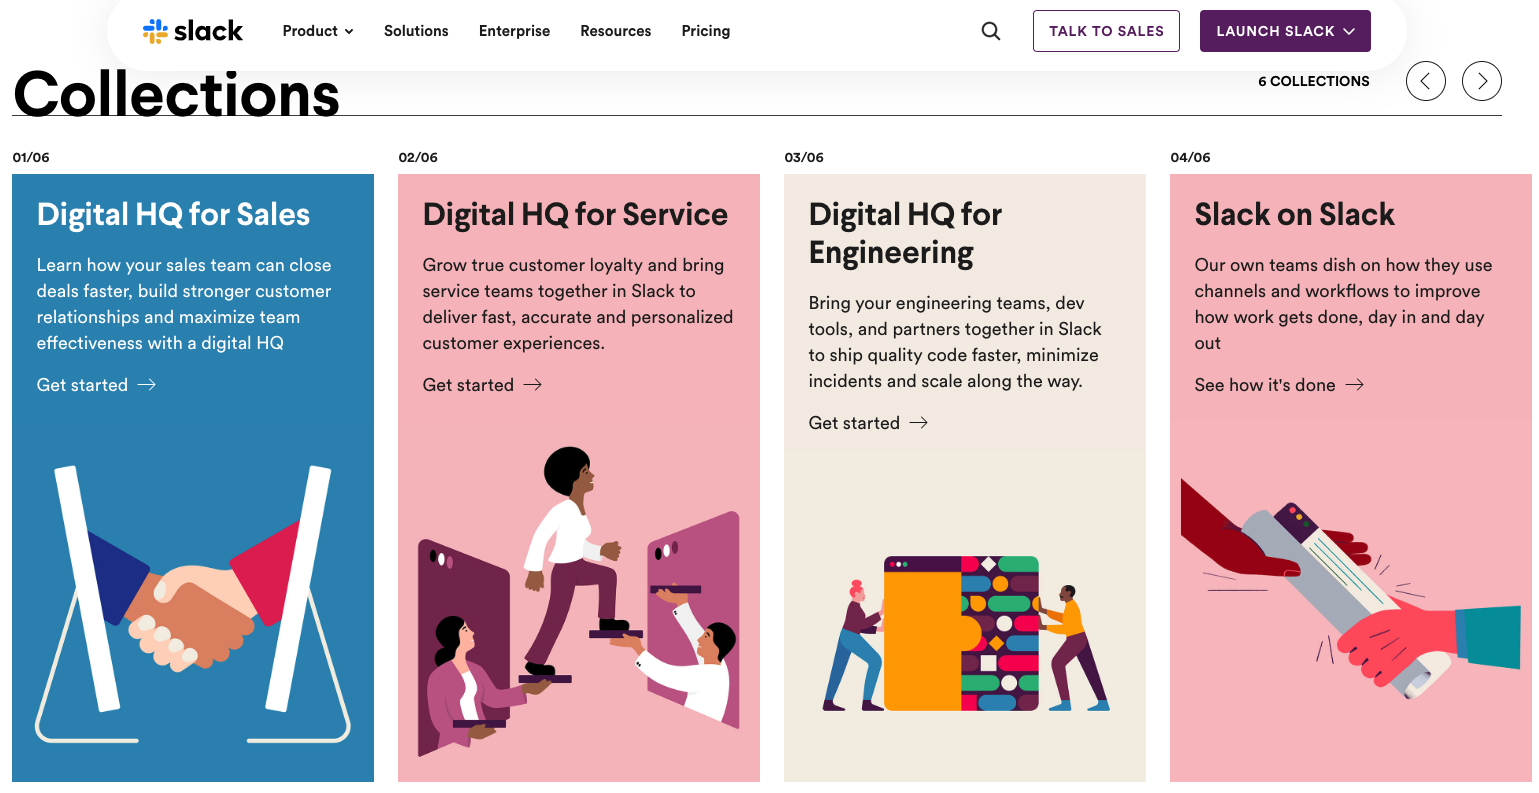Viewport: 1539px width, 793px height.
Task: Click arrow beside Get started in Sales card
Action: tap(147, 385)
